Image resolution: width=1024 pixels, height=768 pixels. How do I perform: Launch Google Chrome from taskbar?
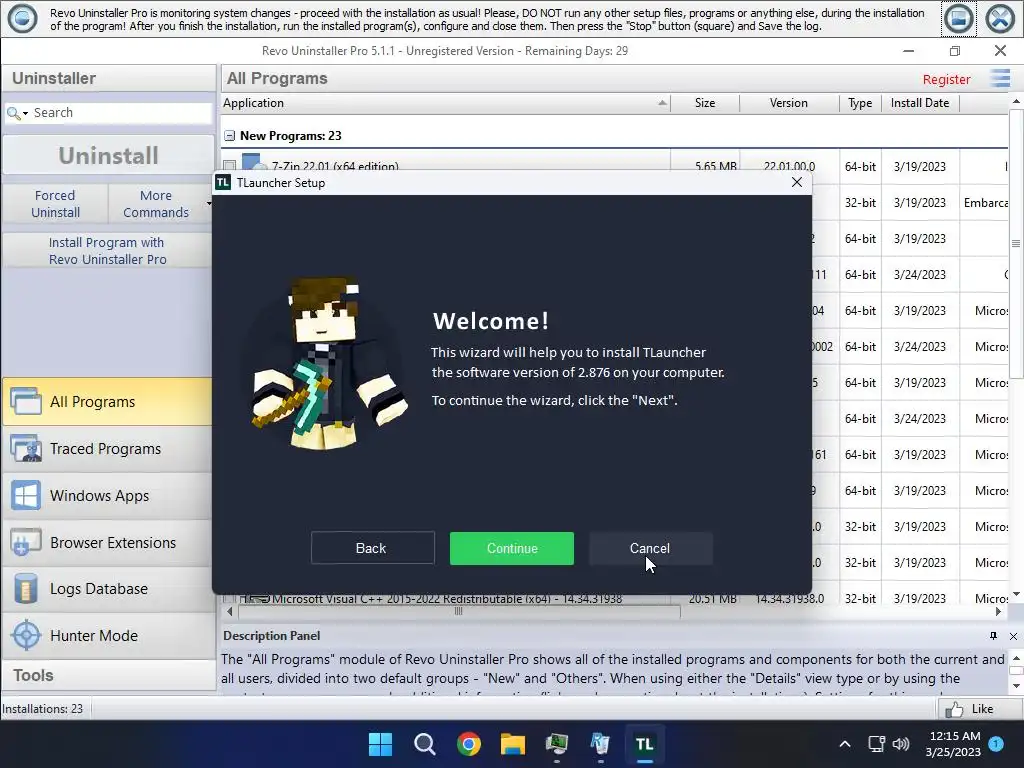(x=469, y=744)
